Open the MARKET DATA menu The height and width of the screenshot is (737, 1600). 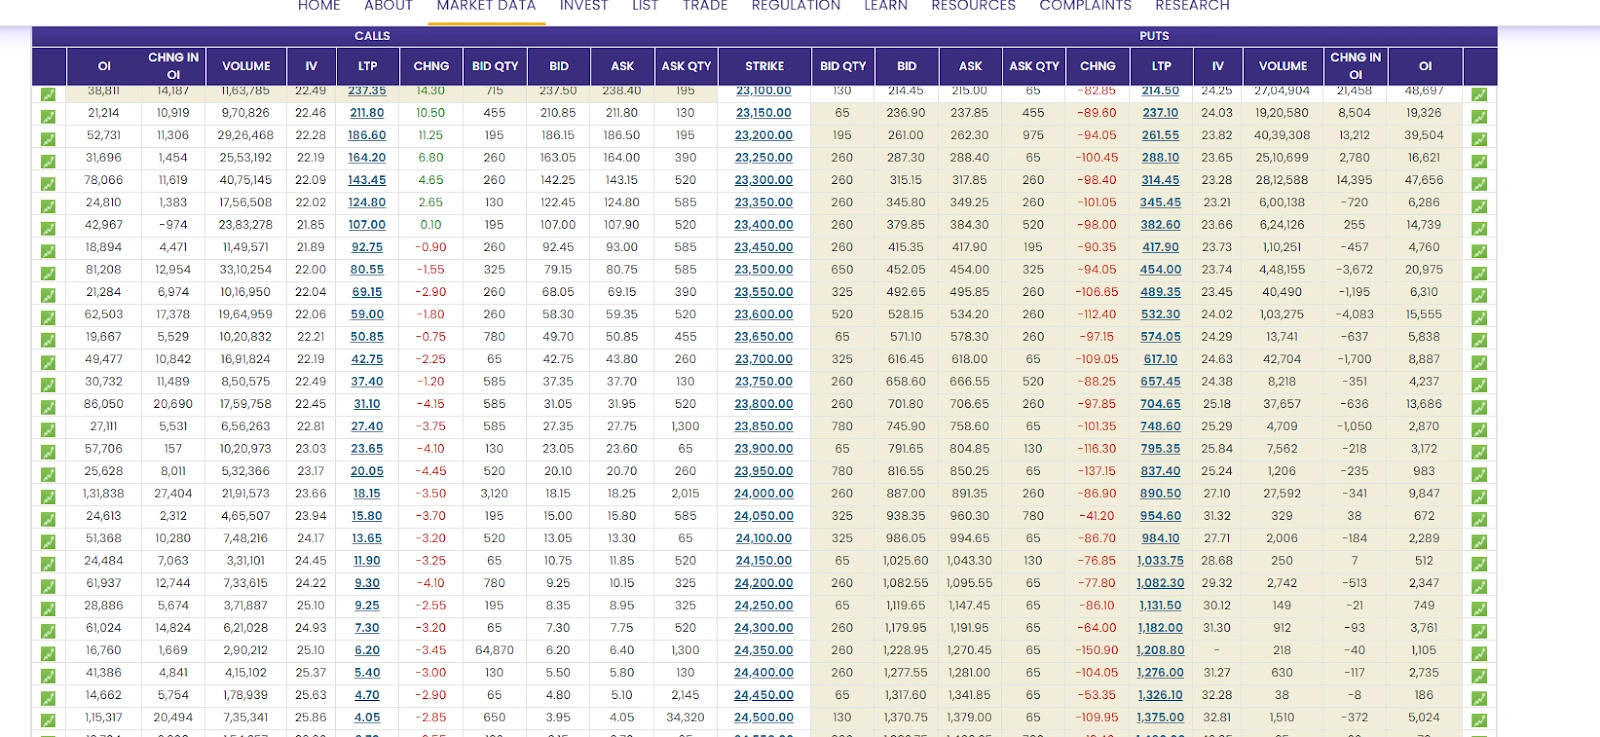[x=486, y=6]
